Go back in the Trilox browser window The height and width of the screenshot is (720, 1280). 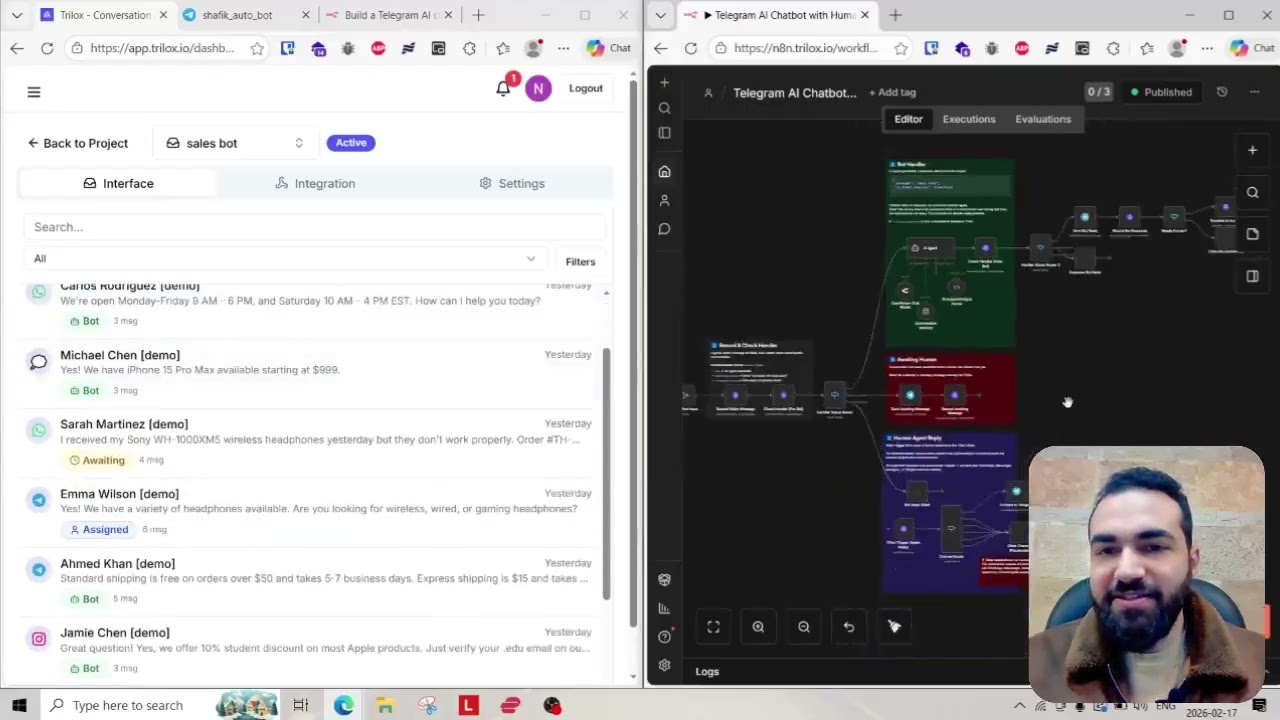[17, 48]
